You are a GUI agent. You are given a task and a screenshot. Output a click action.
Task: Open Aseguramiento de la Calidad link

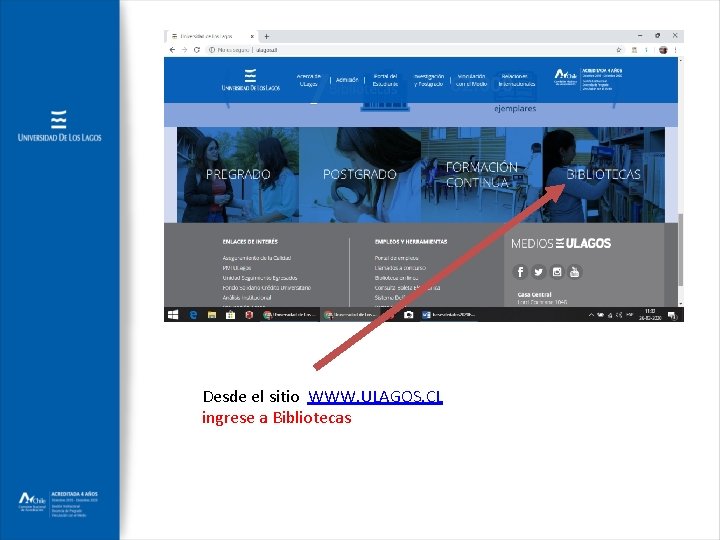click(257, 258)
